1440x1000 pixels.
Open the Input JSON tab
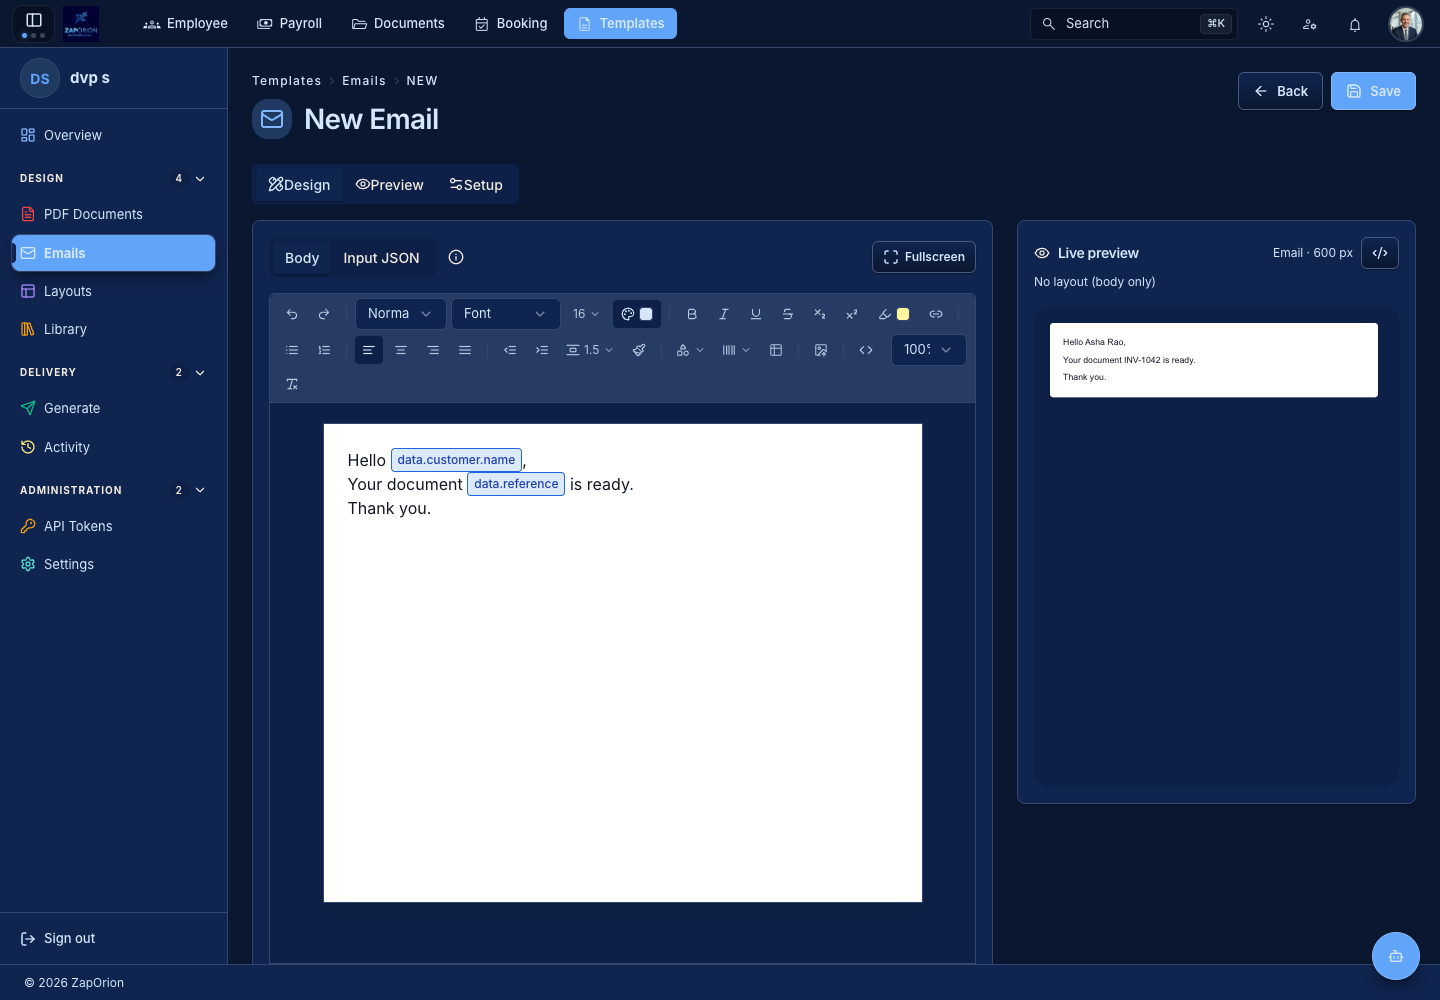pos(381,258)
